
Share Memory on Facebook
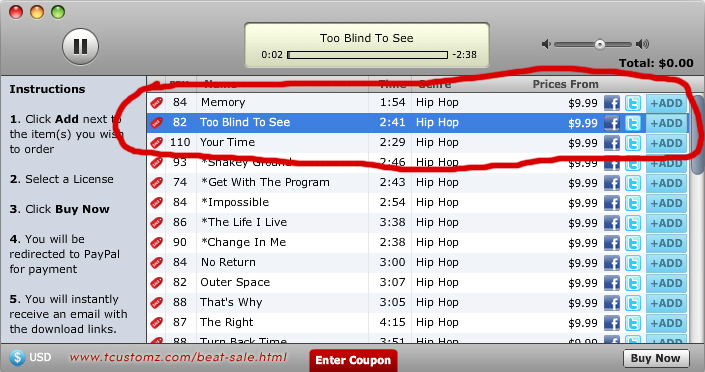tap(611, 103)
